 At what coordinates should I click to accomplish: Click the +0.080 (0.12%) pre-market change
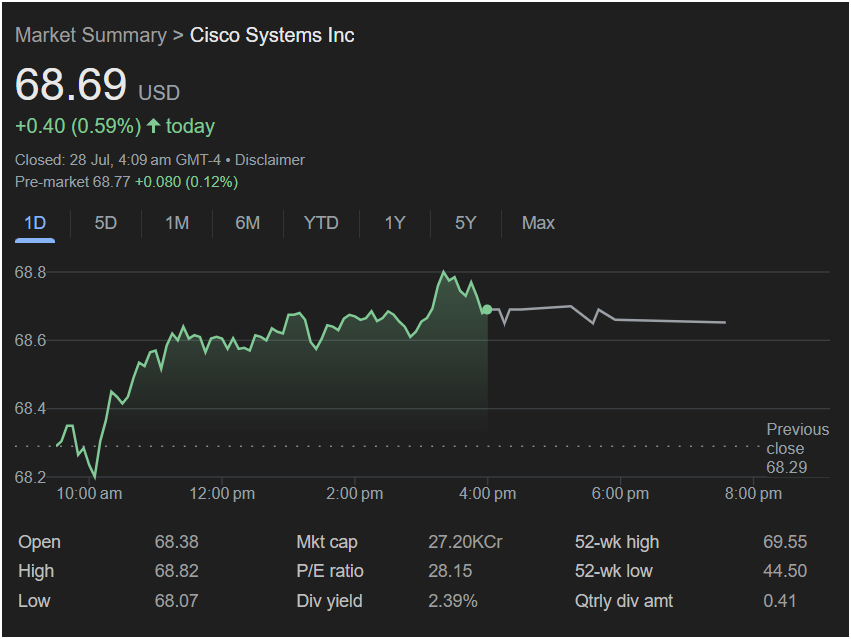pyautogui.click(x=186, y=182)
